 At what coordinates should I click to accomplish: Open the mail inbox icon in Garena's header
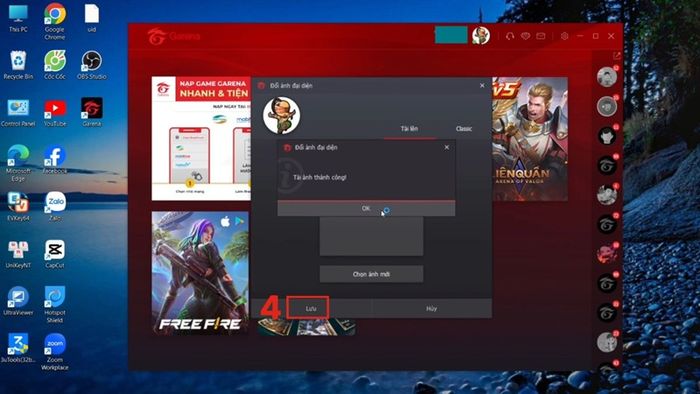[541, 36]
